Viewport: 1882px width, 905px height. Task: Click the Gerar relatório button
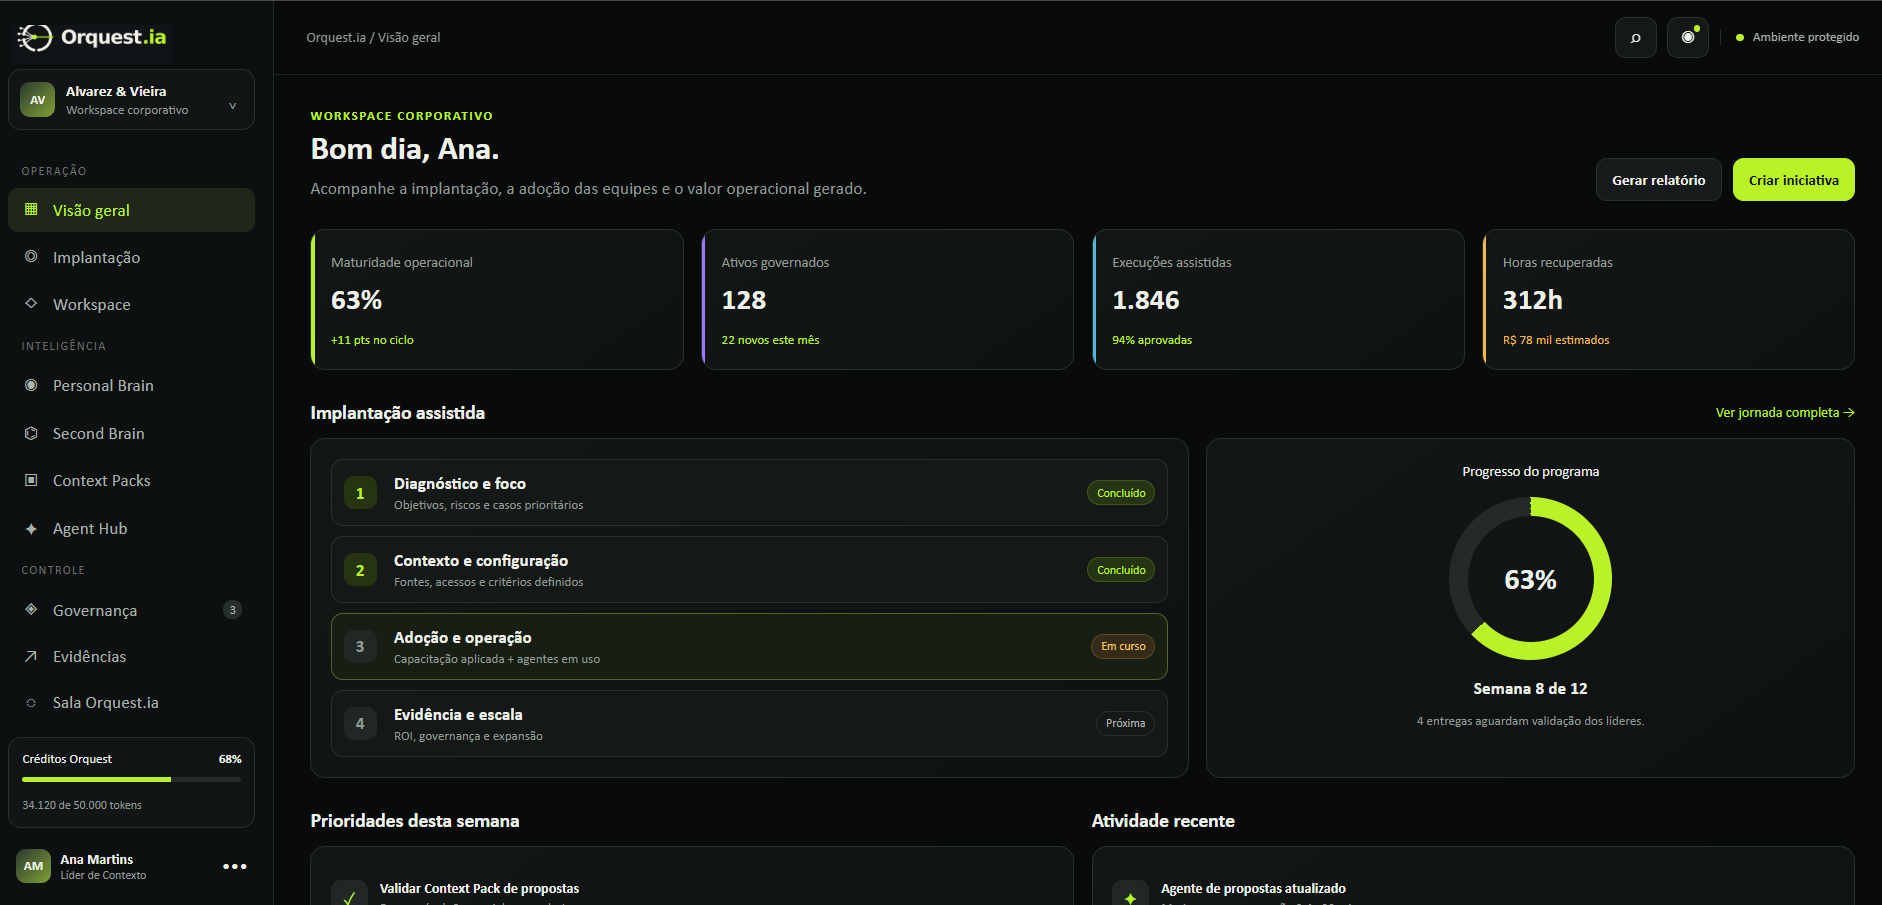1658,180
